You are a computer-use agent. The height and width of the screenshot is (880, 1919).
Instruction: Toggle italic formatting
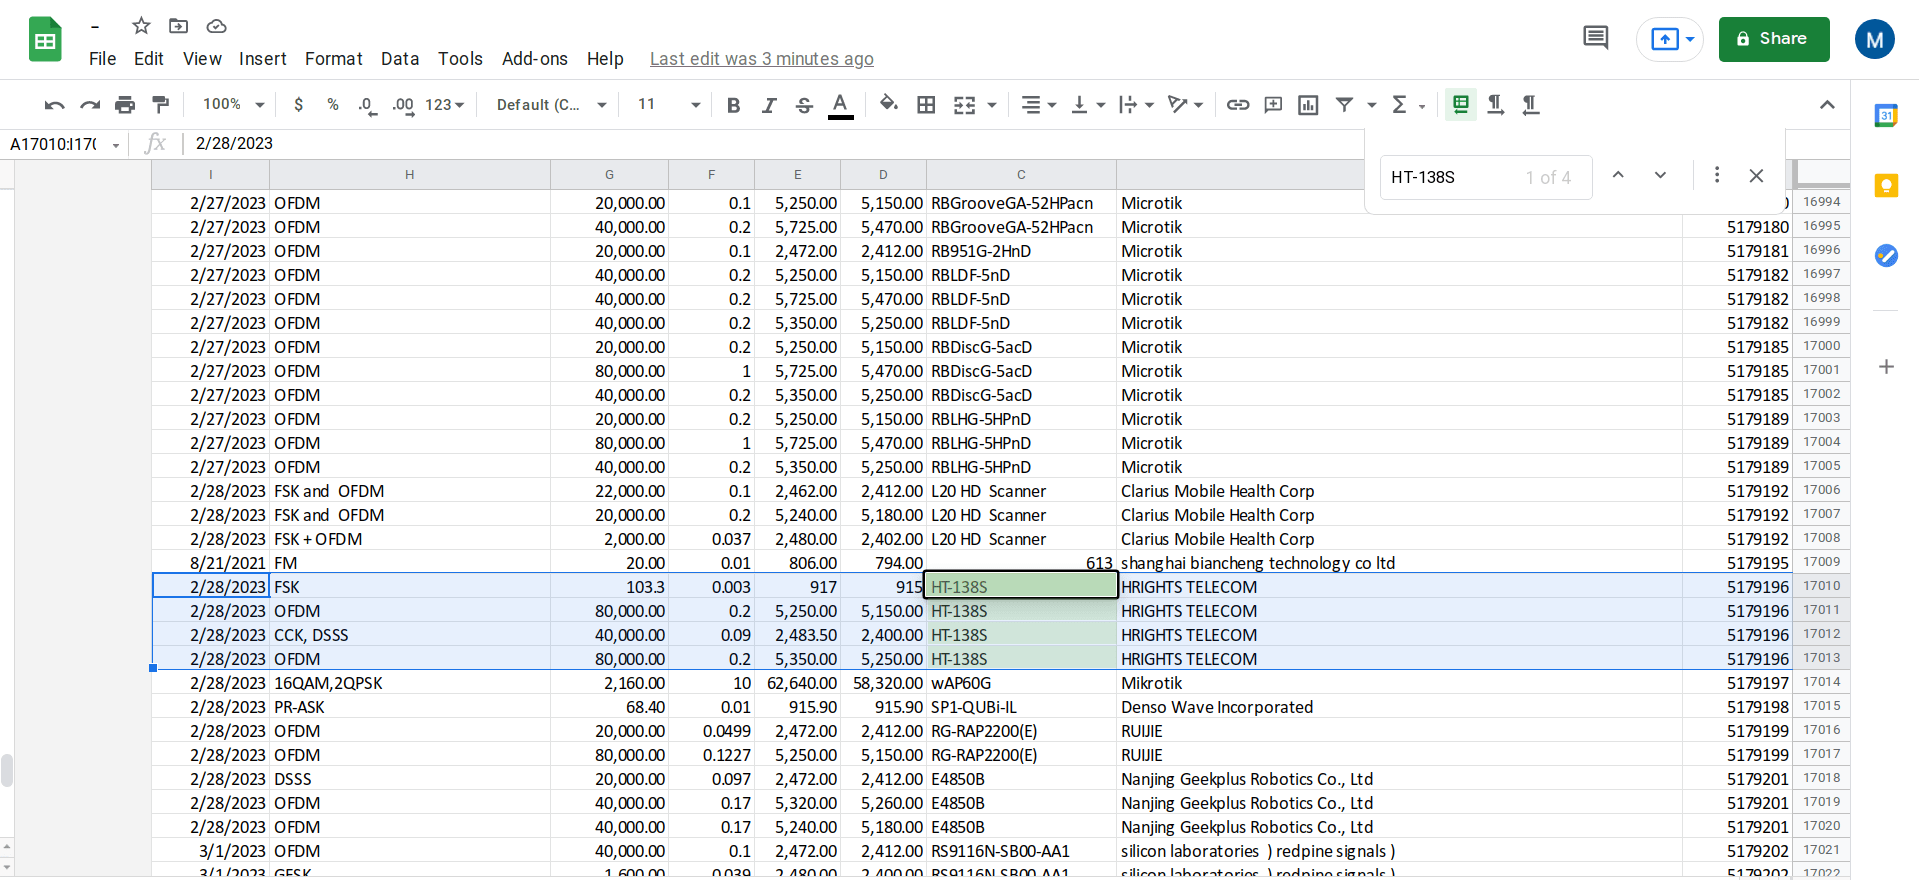[x=768, y=105]
